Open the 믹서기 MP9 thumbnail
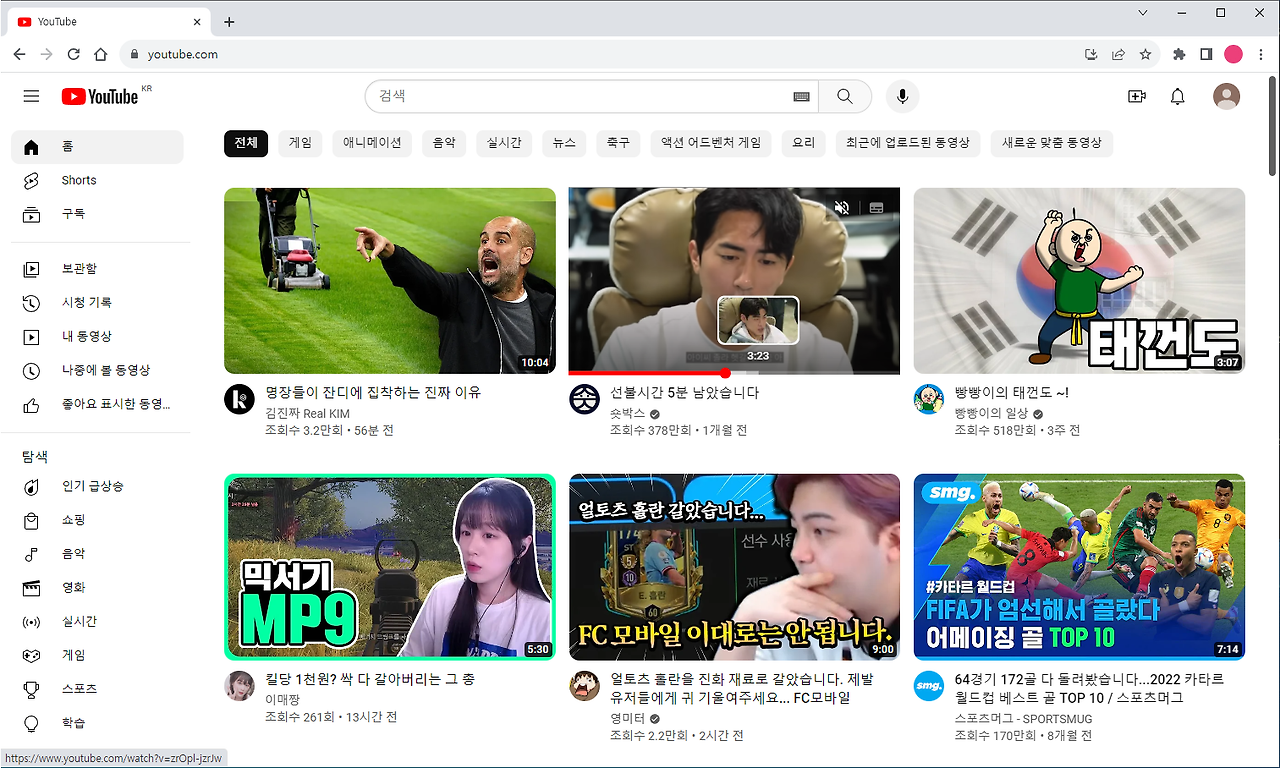 pyautogui.click(x=390, y=567)
